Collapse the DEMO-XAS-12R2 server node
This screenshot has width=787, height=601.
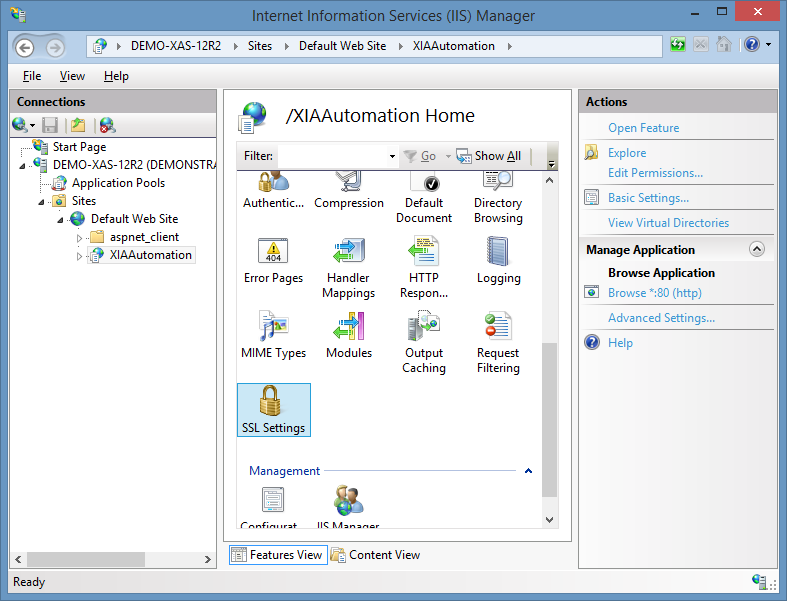pos(22,166)
